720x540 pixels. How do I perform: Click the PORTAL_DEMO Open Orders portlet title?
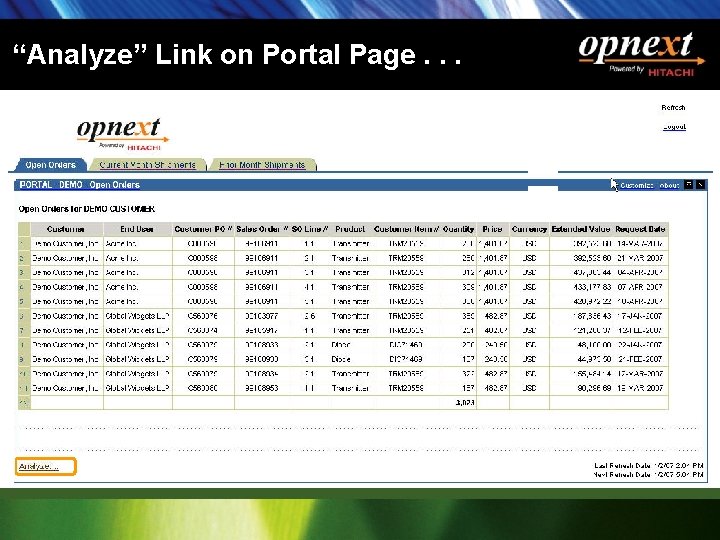point(80,185)
